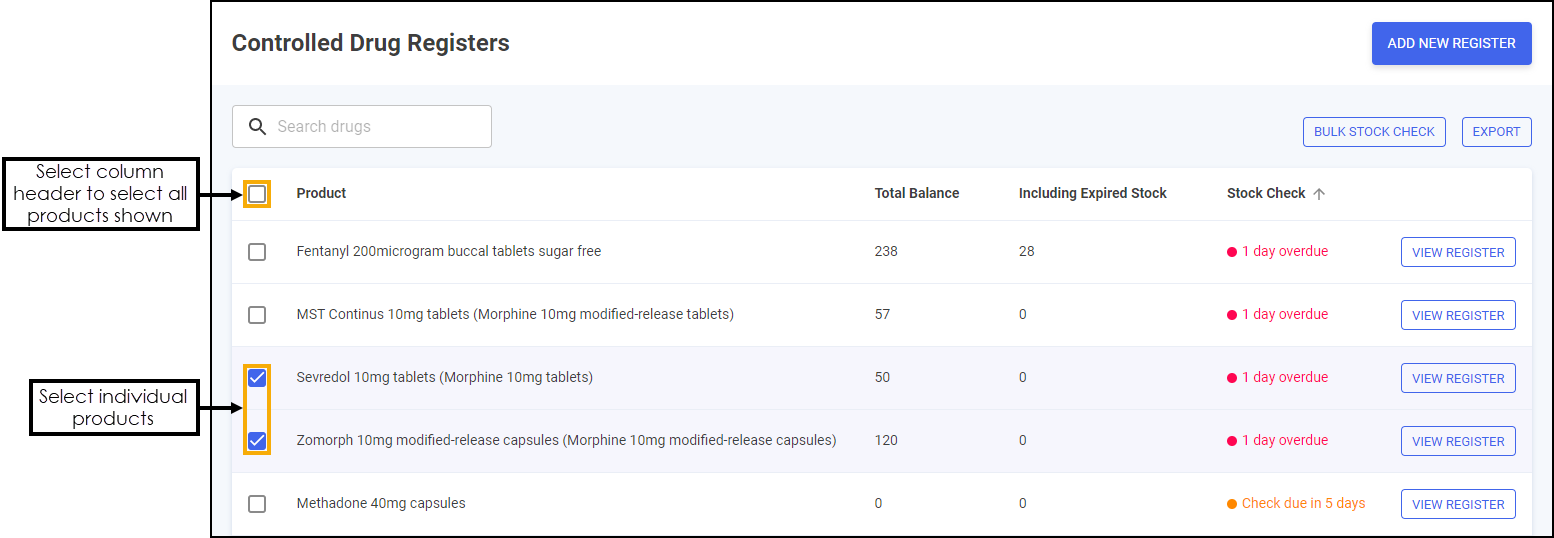
Task: Sort by Product column header
Action: coord(321,194)
